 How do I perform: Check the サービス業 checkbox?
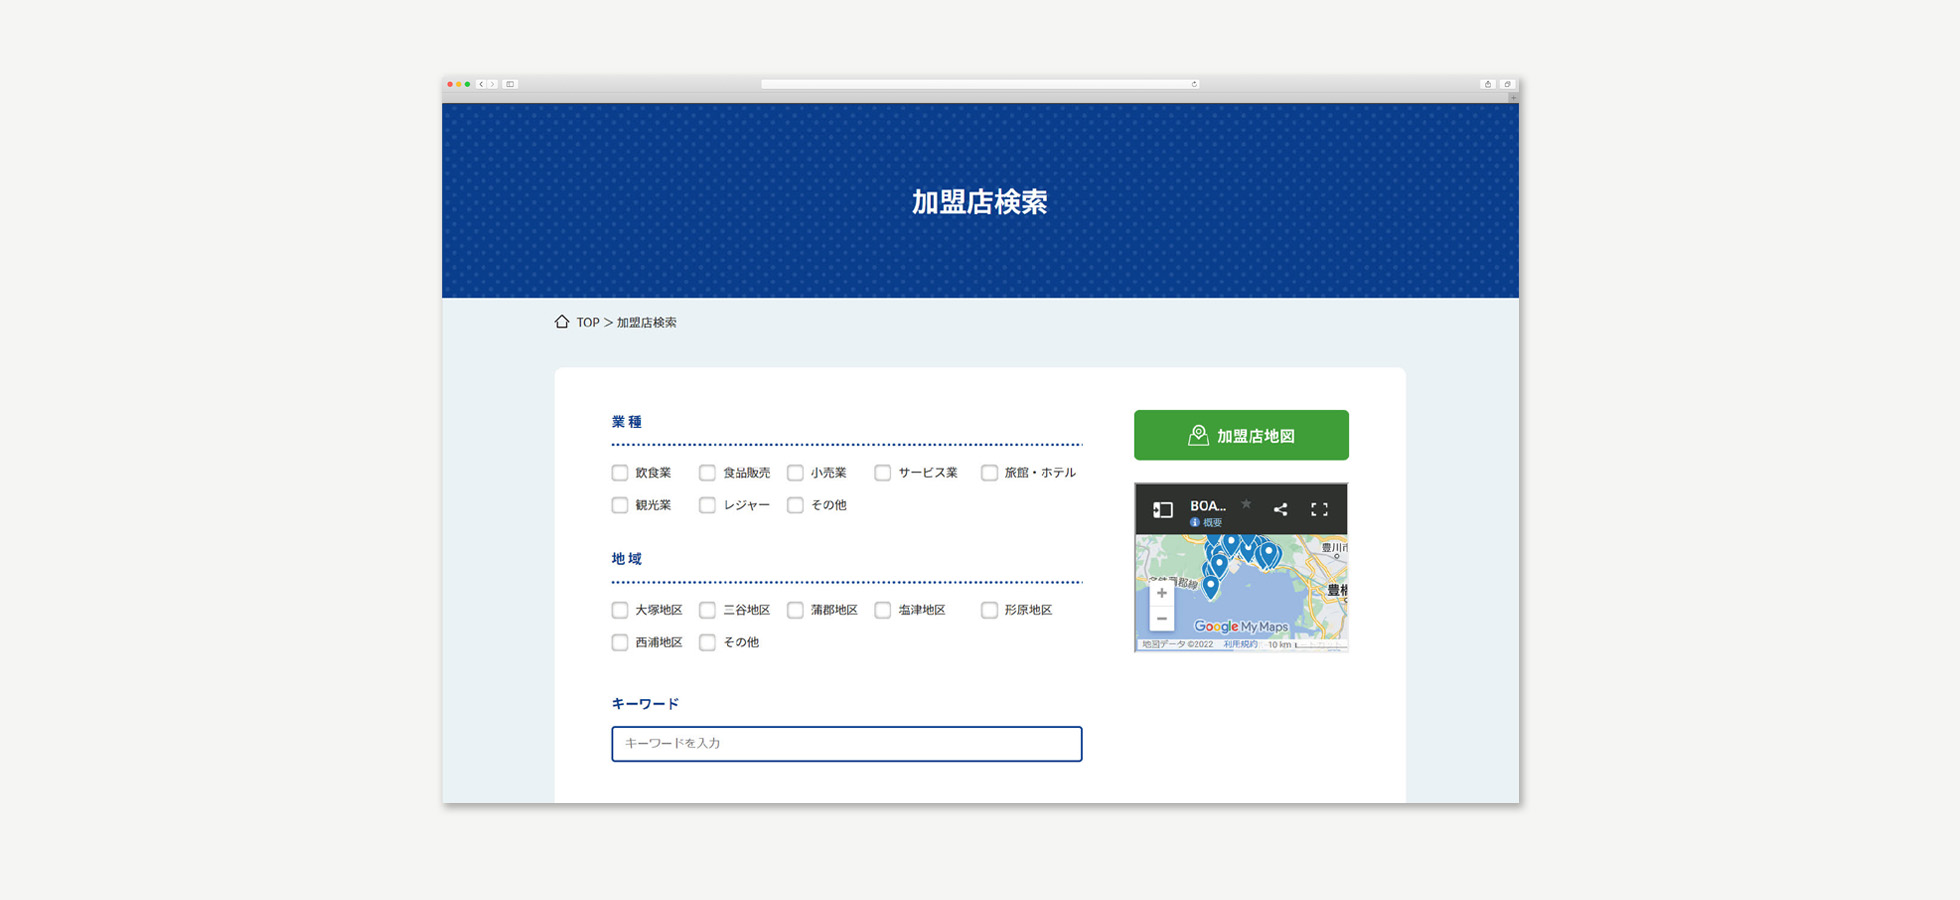882,473
